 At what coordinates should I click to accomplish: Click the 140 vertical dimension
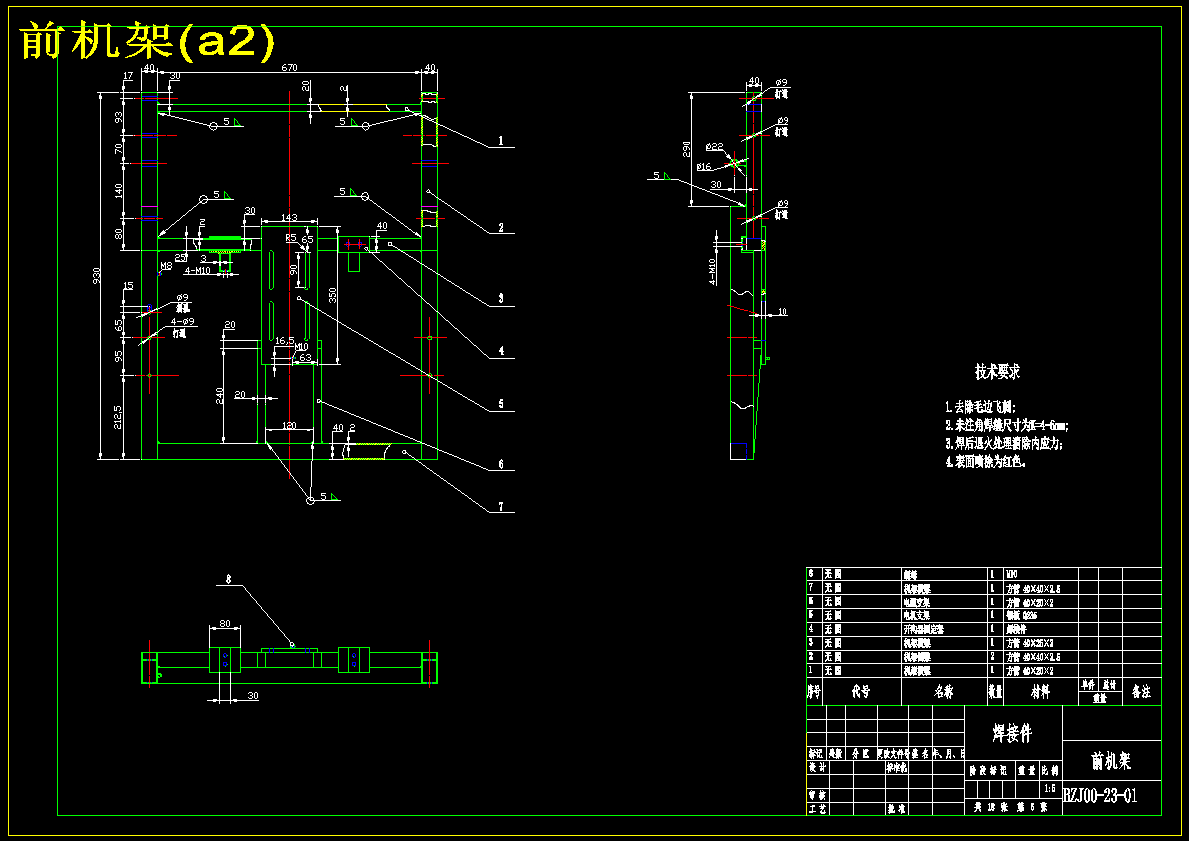[118, 190]
